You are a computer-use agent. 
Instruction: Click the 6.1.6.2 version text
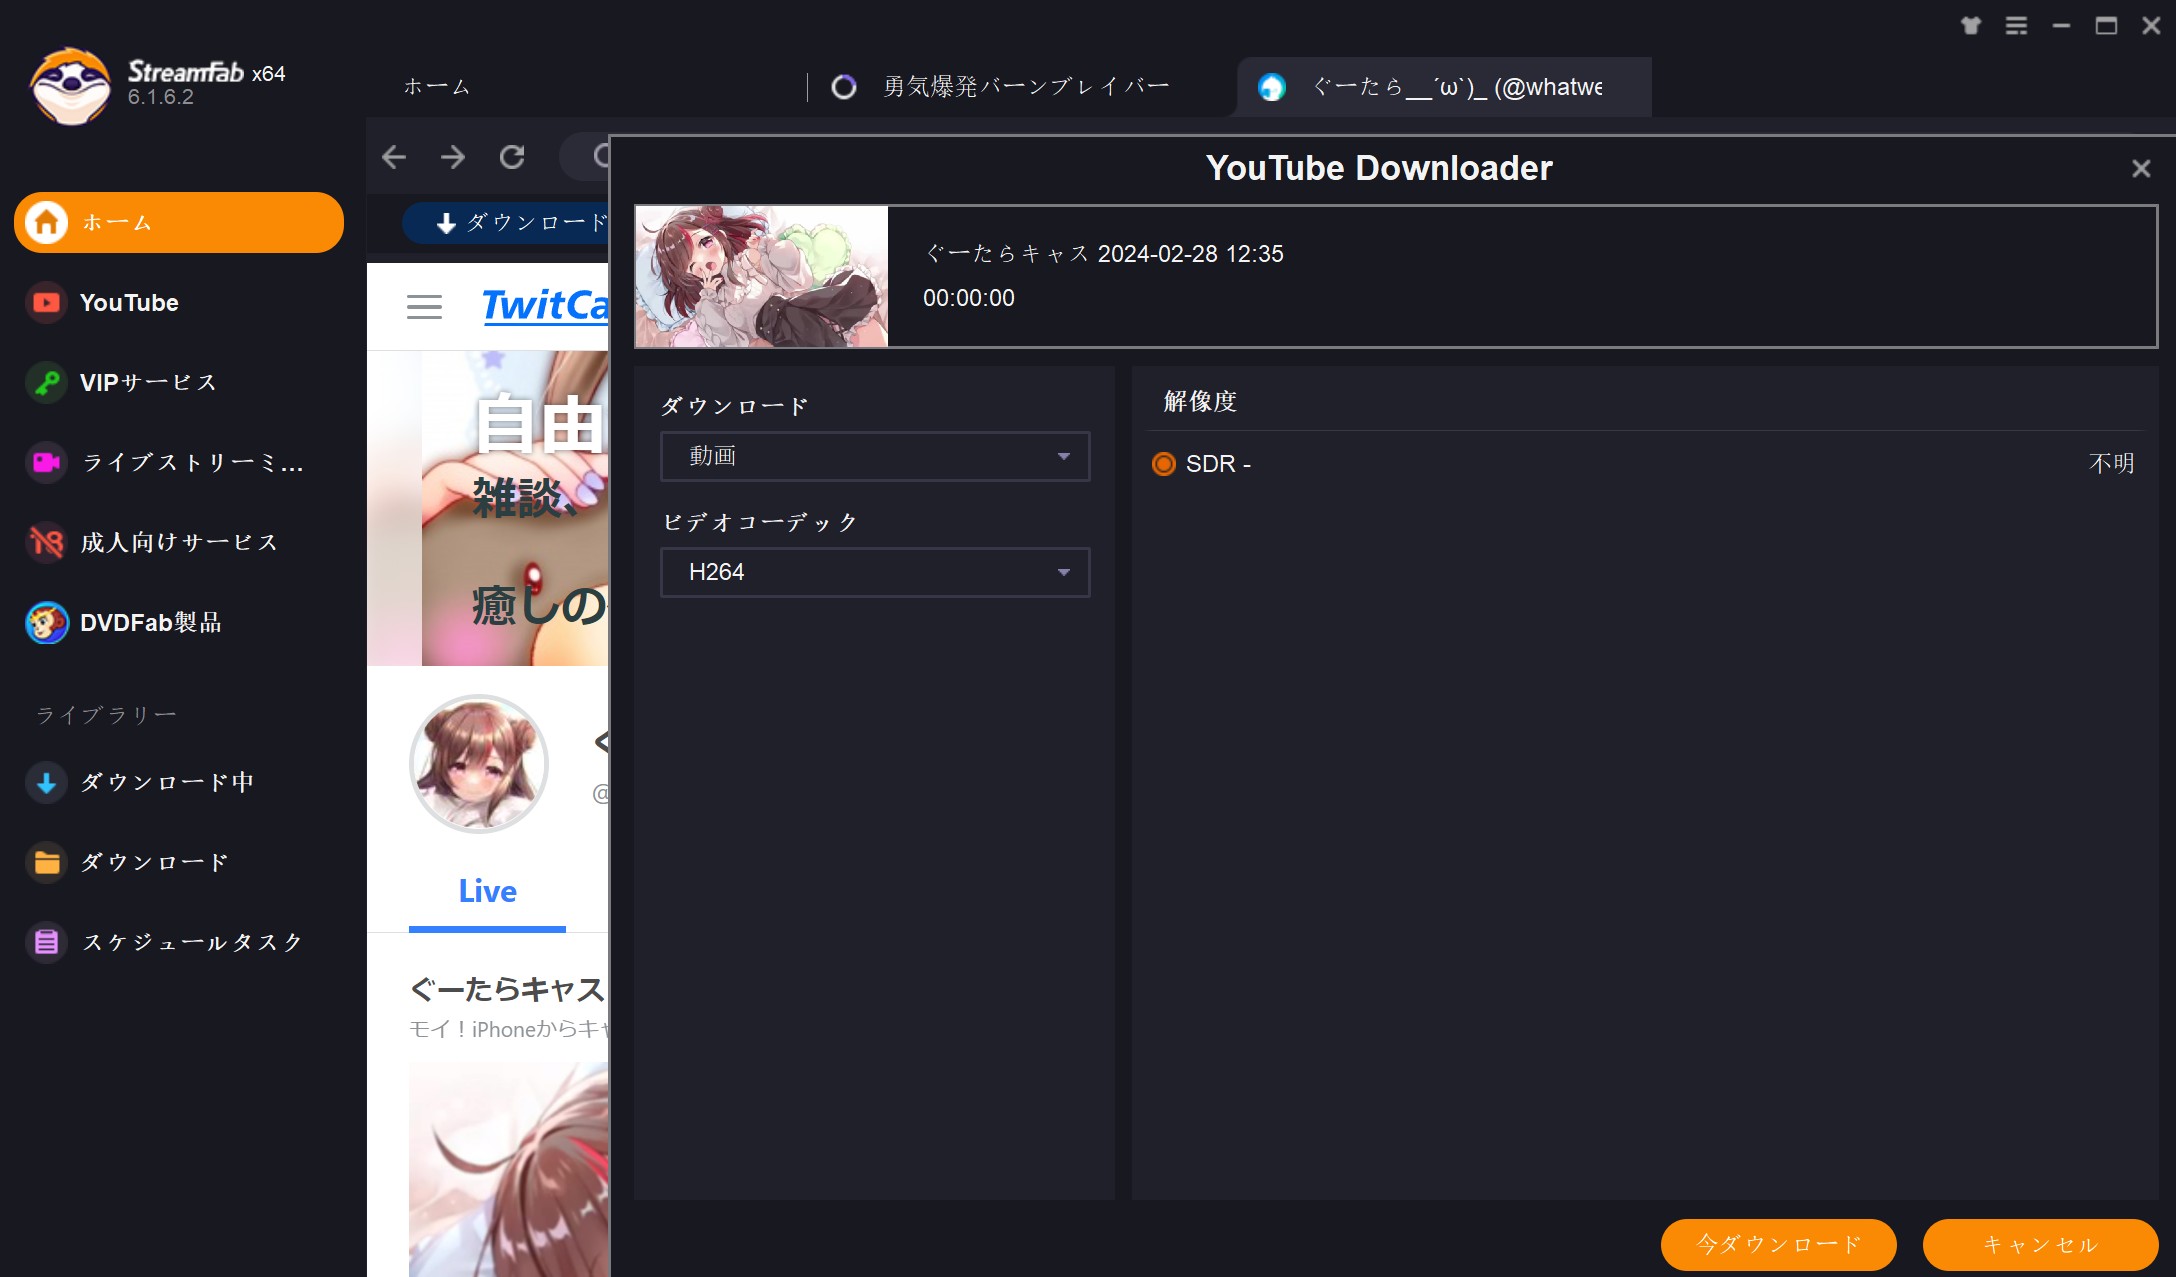point(160,97)
